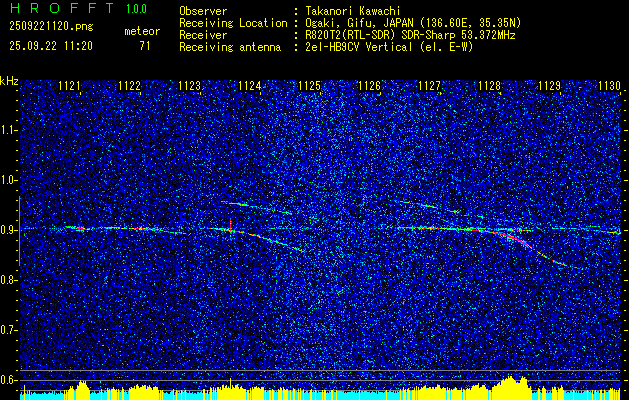Click the meteor label text

tap(142, 31)
